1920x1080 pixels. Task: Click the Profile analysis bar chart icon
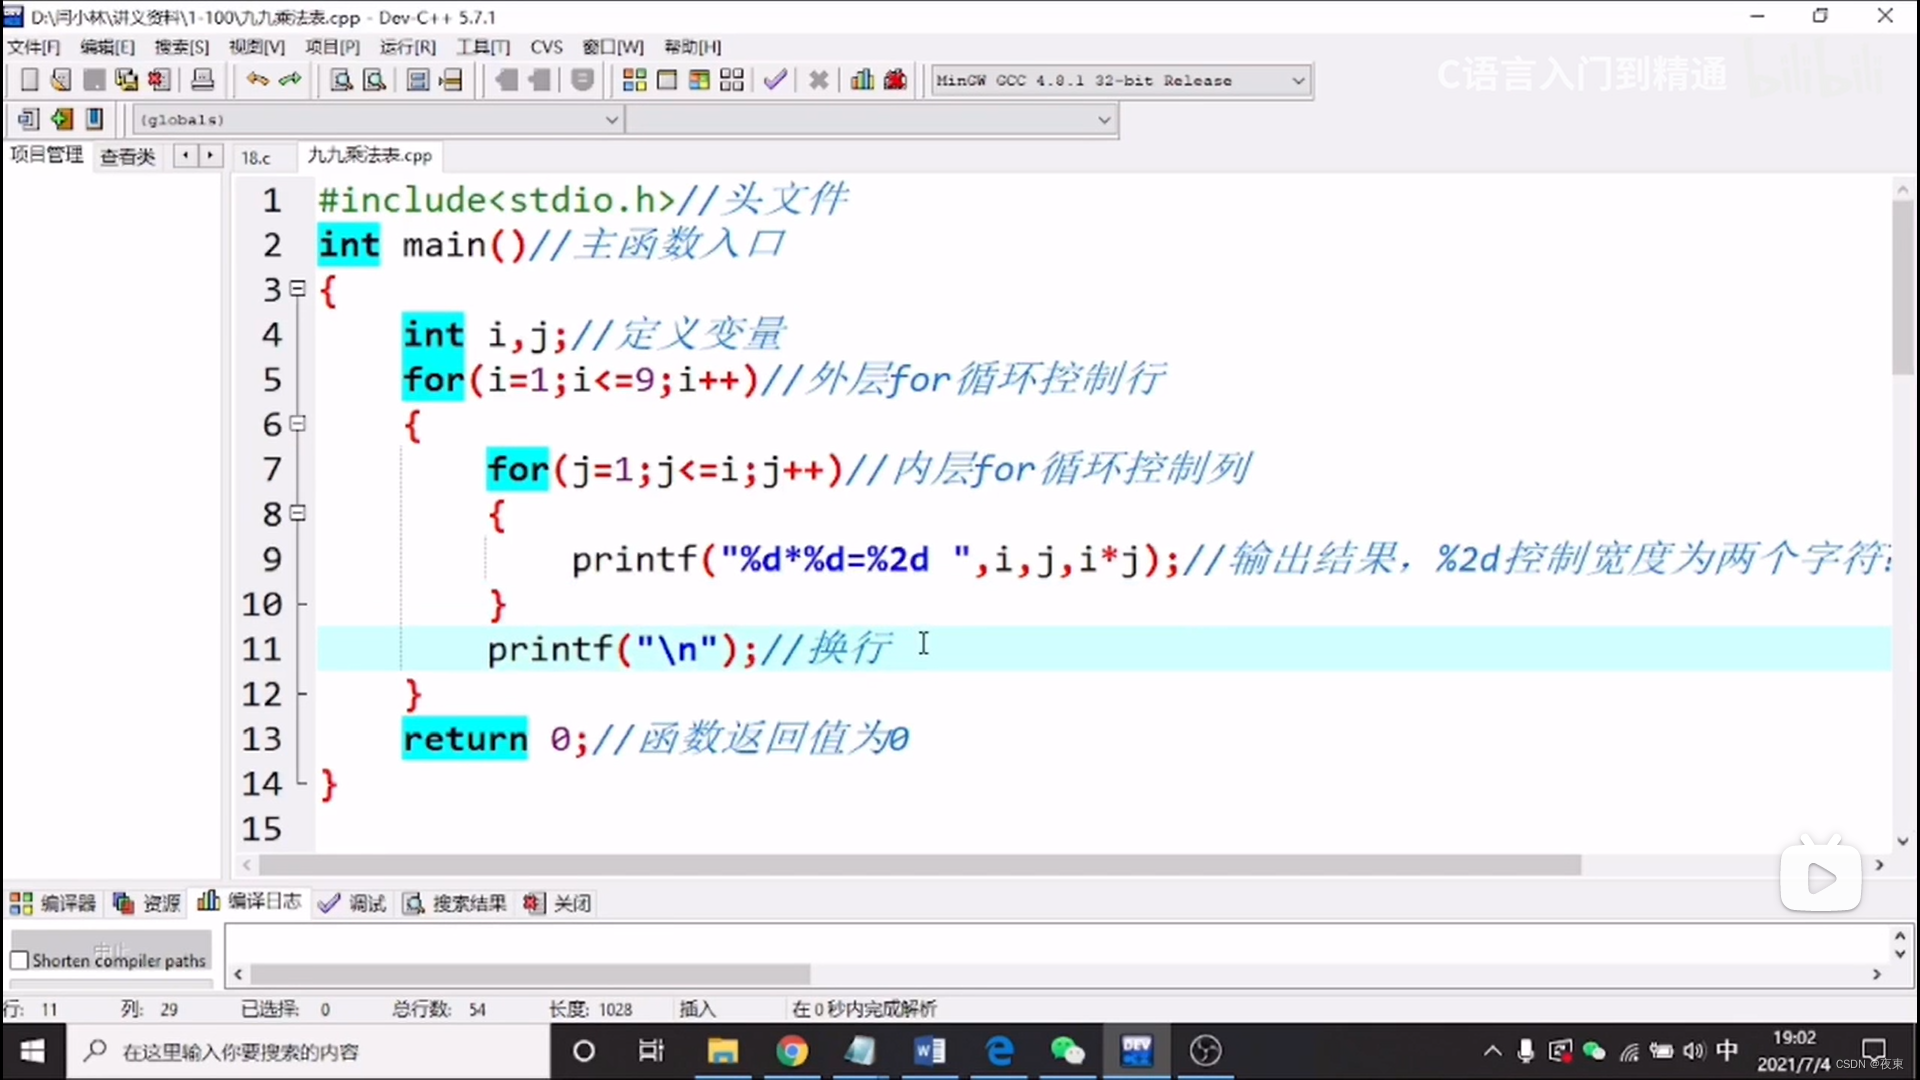(862, 80)
